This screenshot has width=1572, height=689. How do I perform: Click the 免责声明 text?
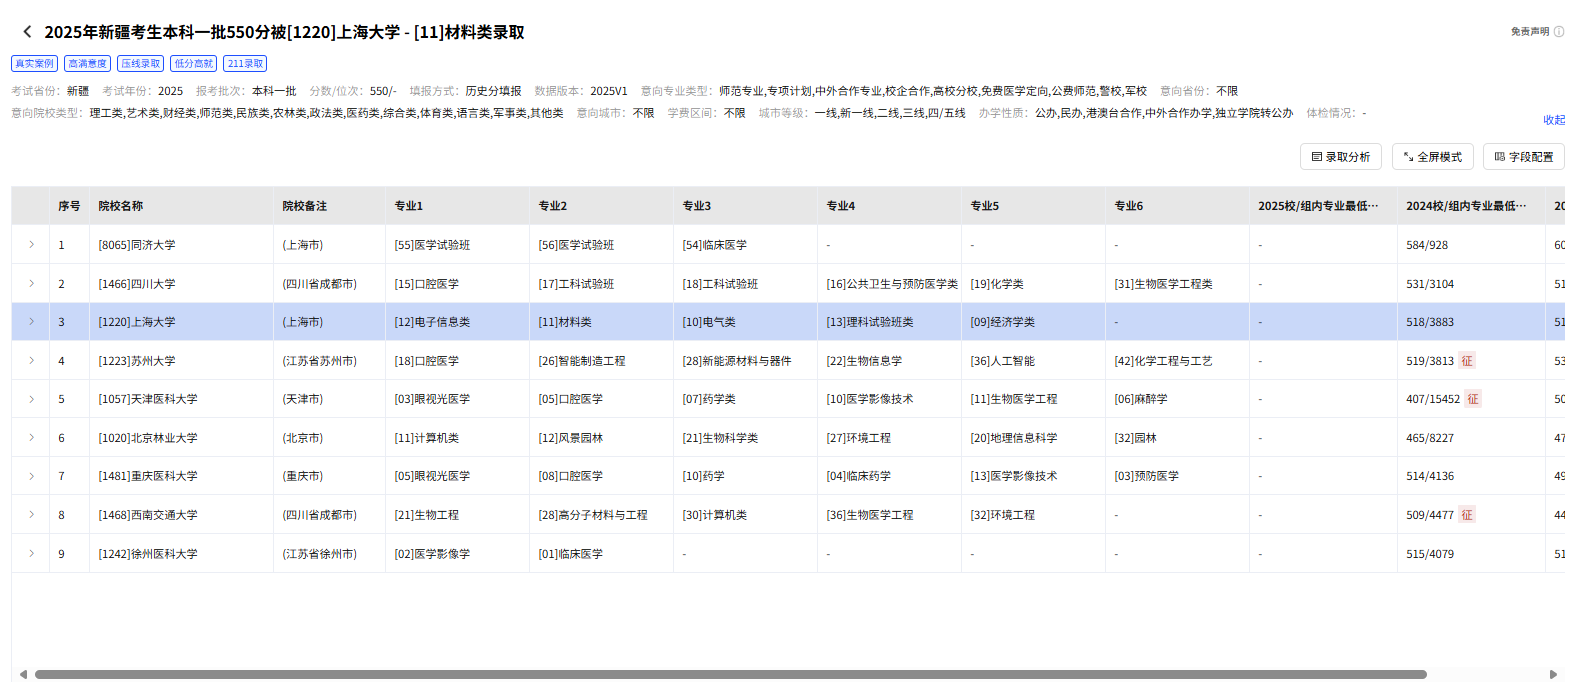click(1530, 32)
